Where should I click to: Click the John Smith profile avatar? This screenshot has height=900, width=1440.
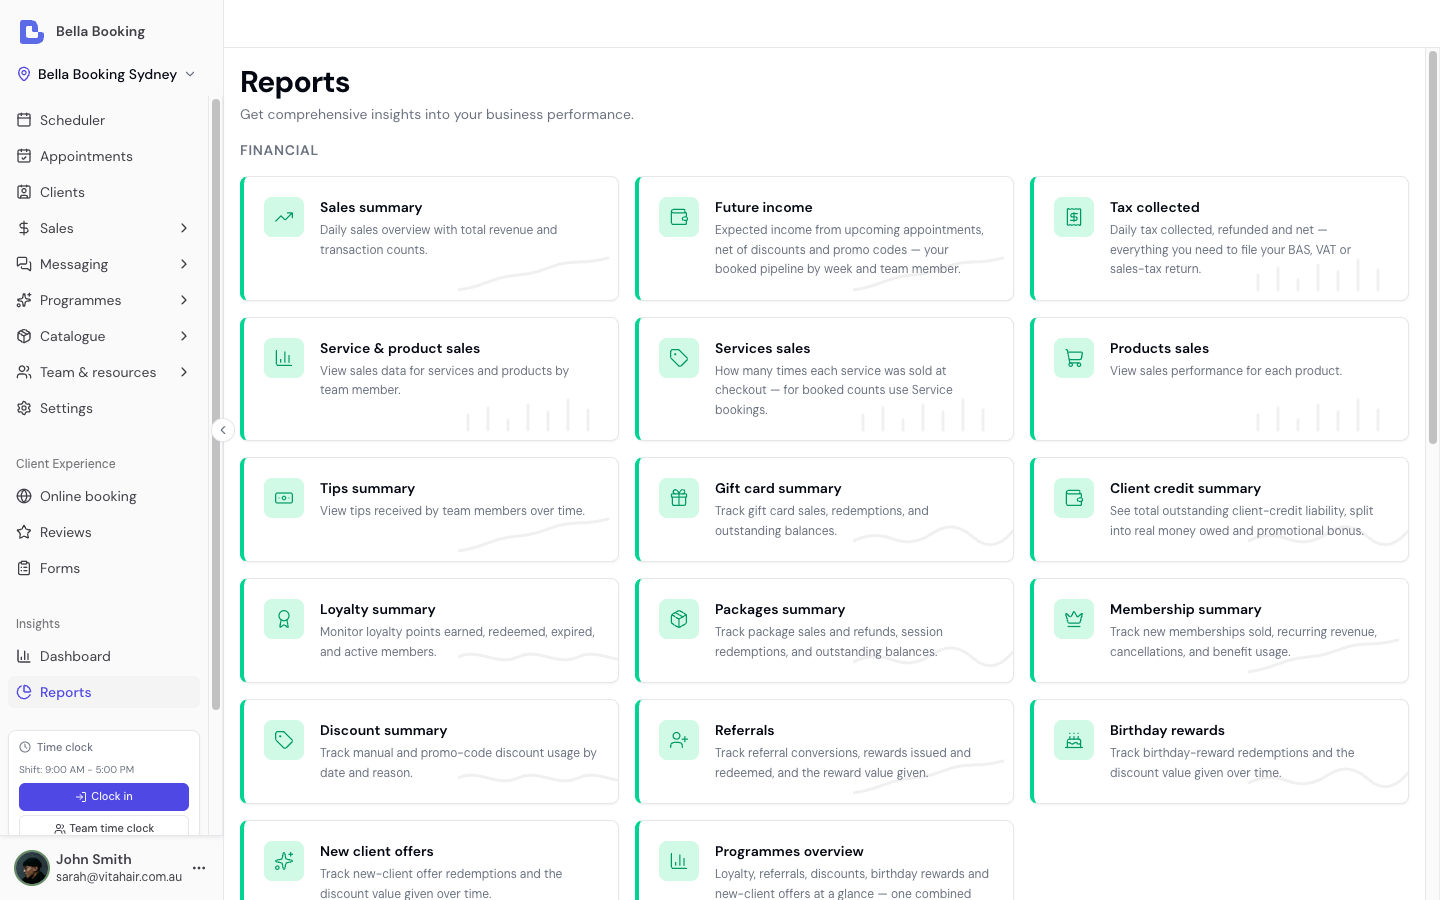tap(32, 868)
